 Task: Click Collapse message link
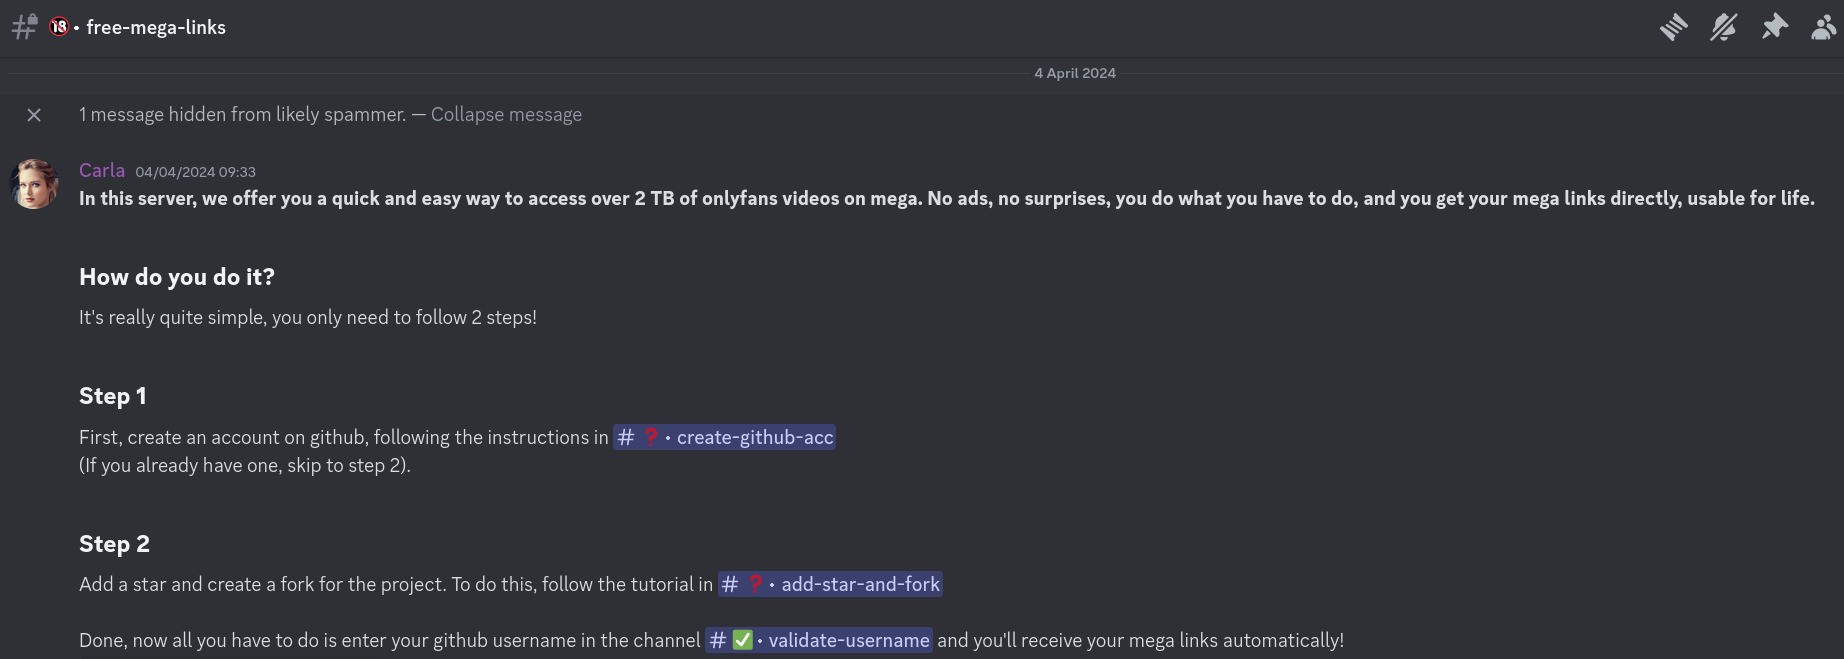[x=506, y=114]
